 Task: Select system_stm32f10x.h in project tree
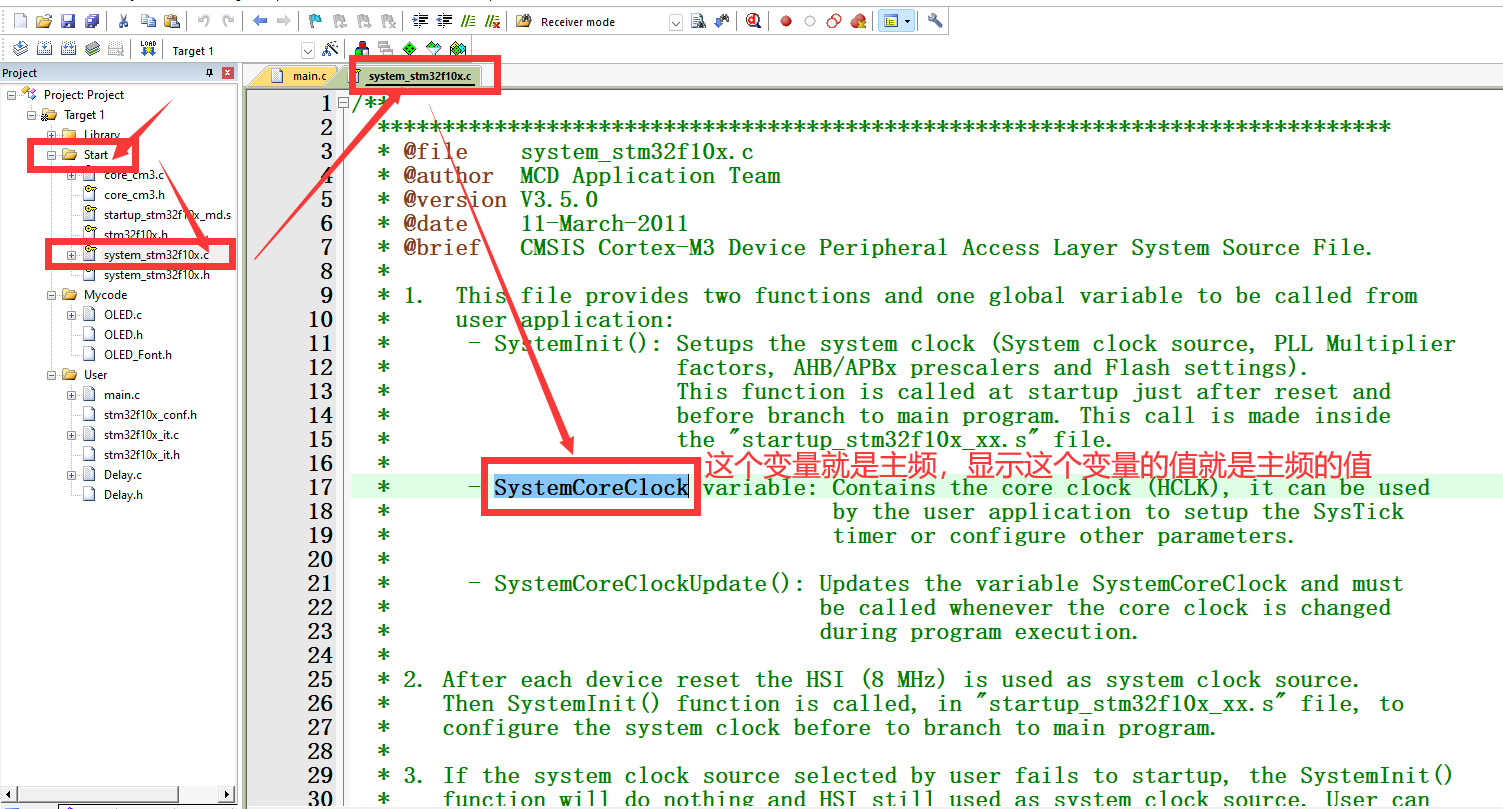156,275
